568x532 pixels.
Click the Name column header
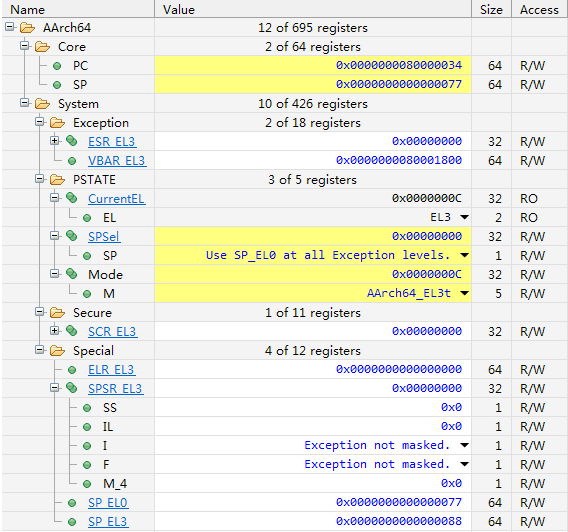pos(78,9)
